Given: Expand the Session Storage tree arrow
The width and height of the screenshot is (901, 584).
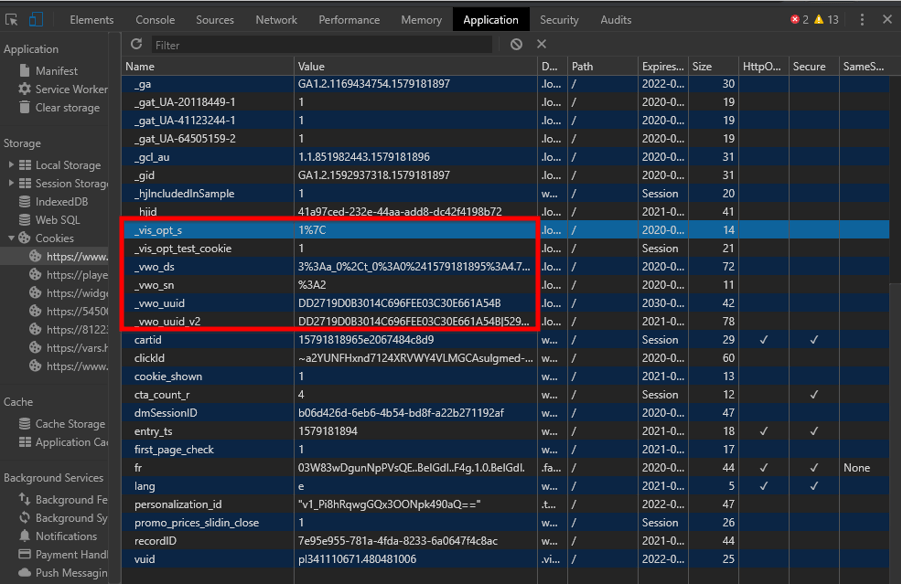Looking at the screenshot, I should pos(11,183).
